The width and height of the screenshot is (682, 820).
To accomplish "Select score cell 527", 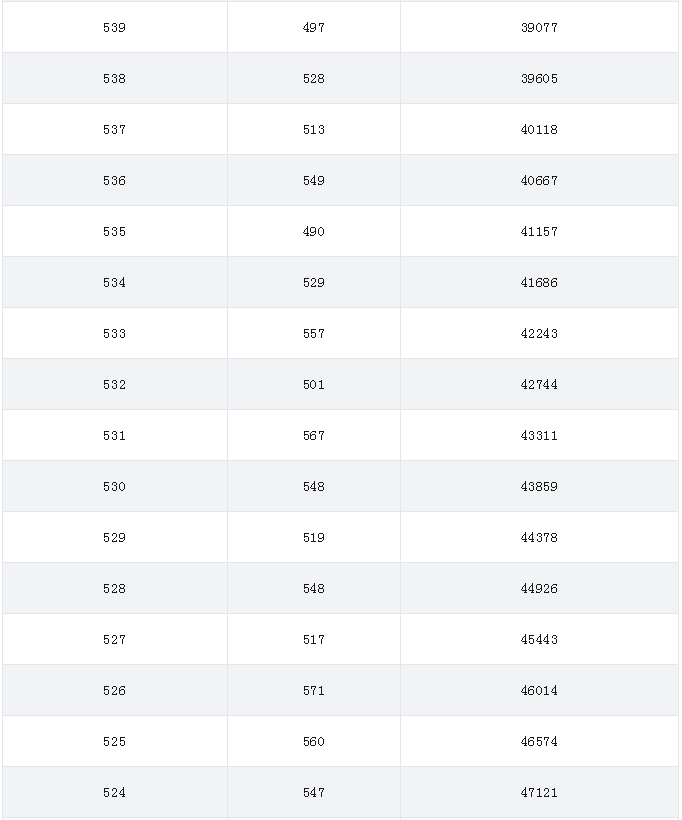I will click(x=115, y=639).
